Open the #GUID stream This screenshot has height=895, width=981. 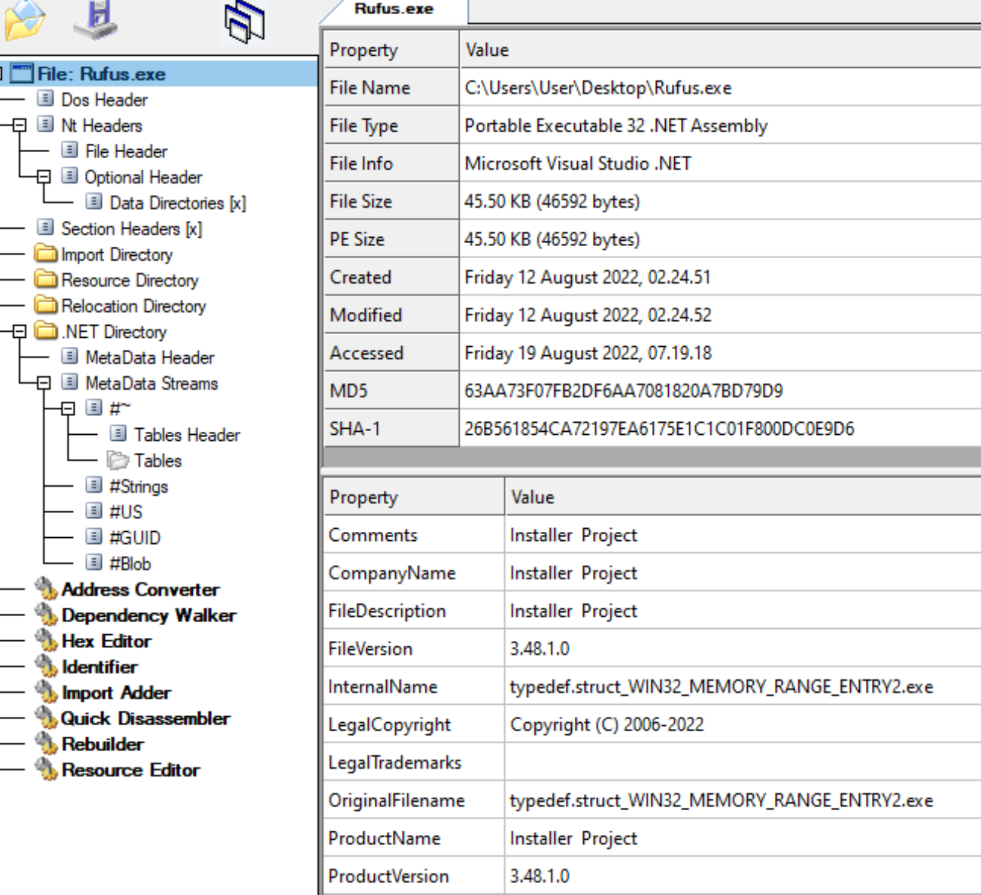pos(135,537)
